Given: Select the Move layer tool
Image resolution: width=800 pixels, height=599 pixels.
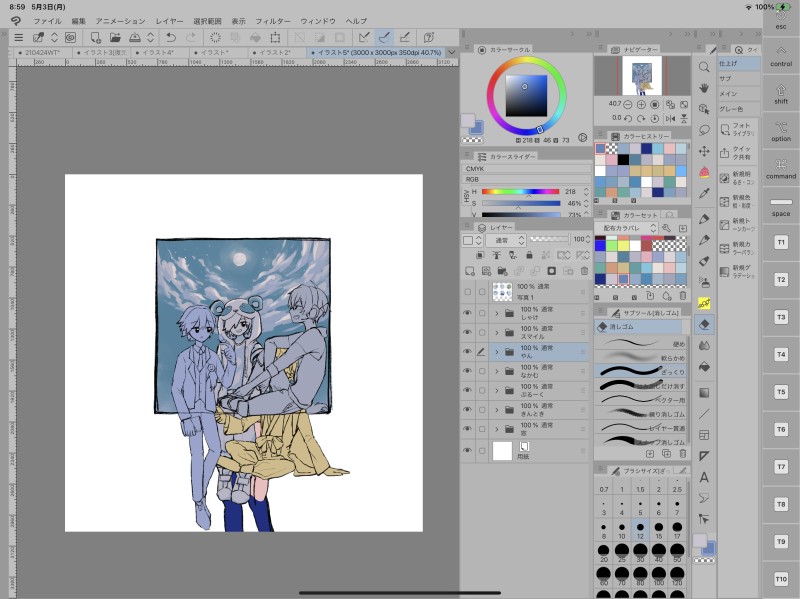Looking at the screenshot, I should click(x=704, y=151).
